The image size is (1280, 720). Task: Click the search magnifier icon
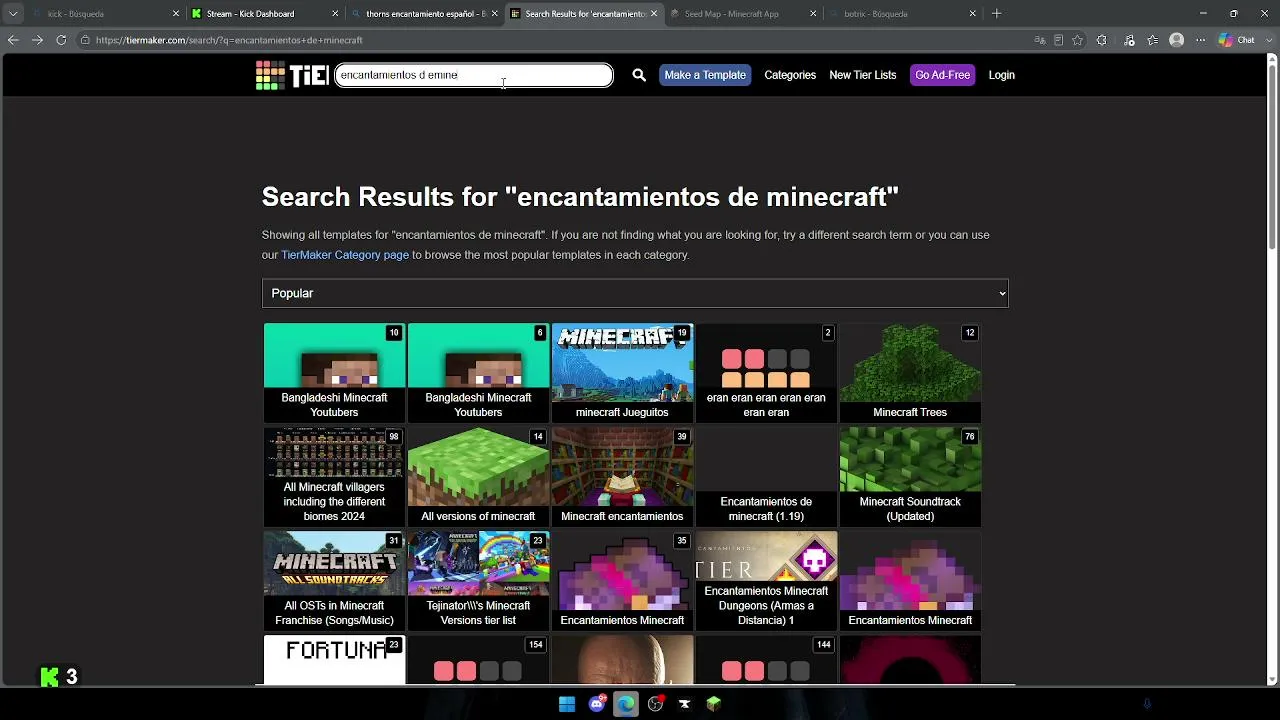[x=639, y=75]
